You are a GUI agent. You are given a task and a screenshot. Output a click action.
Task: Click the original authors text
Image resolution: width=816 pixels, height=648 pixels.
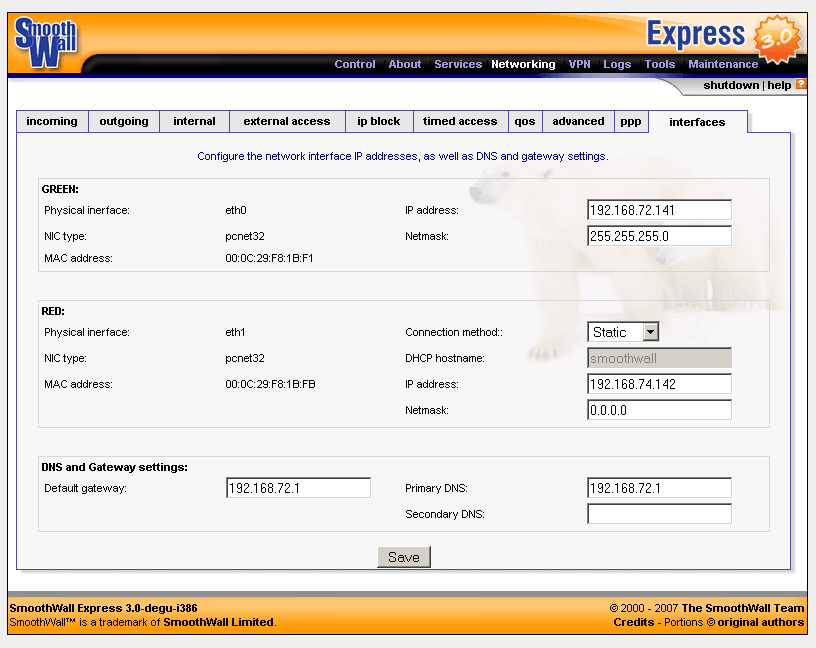pyautogui.click(x=760, y=622)
